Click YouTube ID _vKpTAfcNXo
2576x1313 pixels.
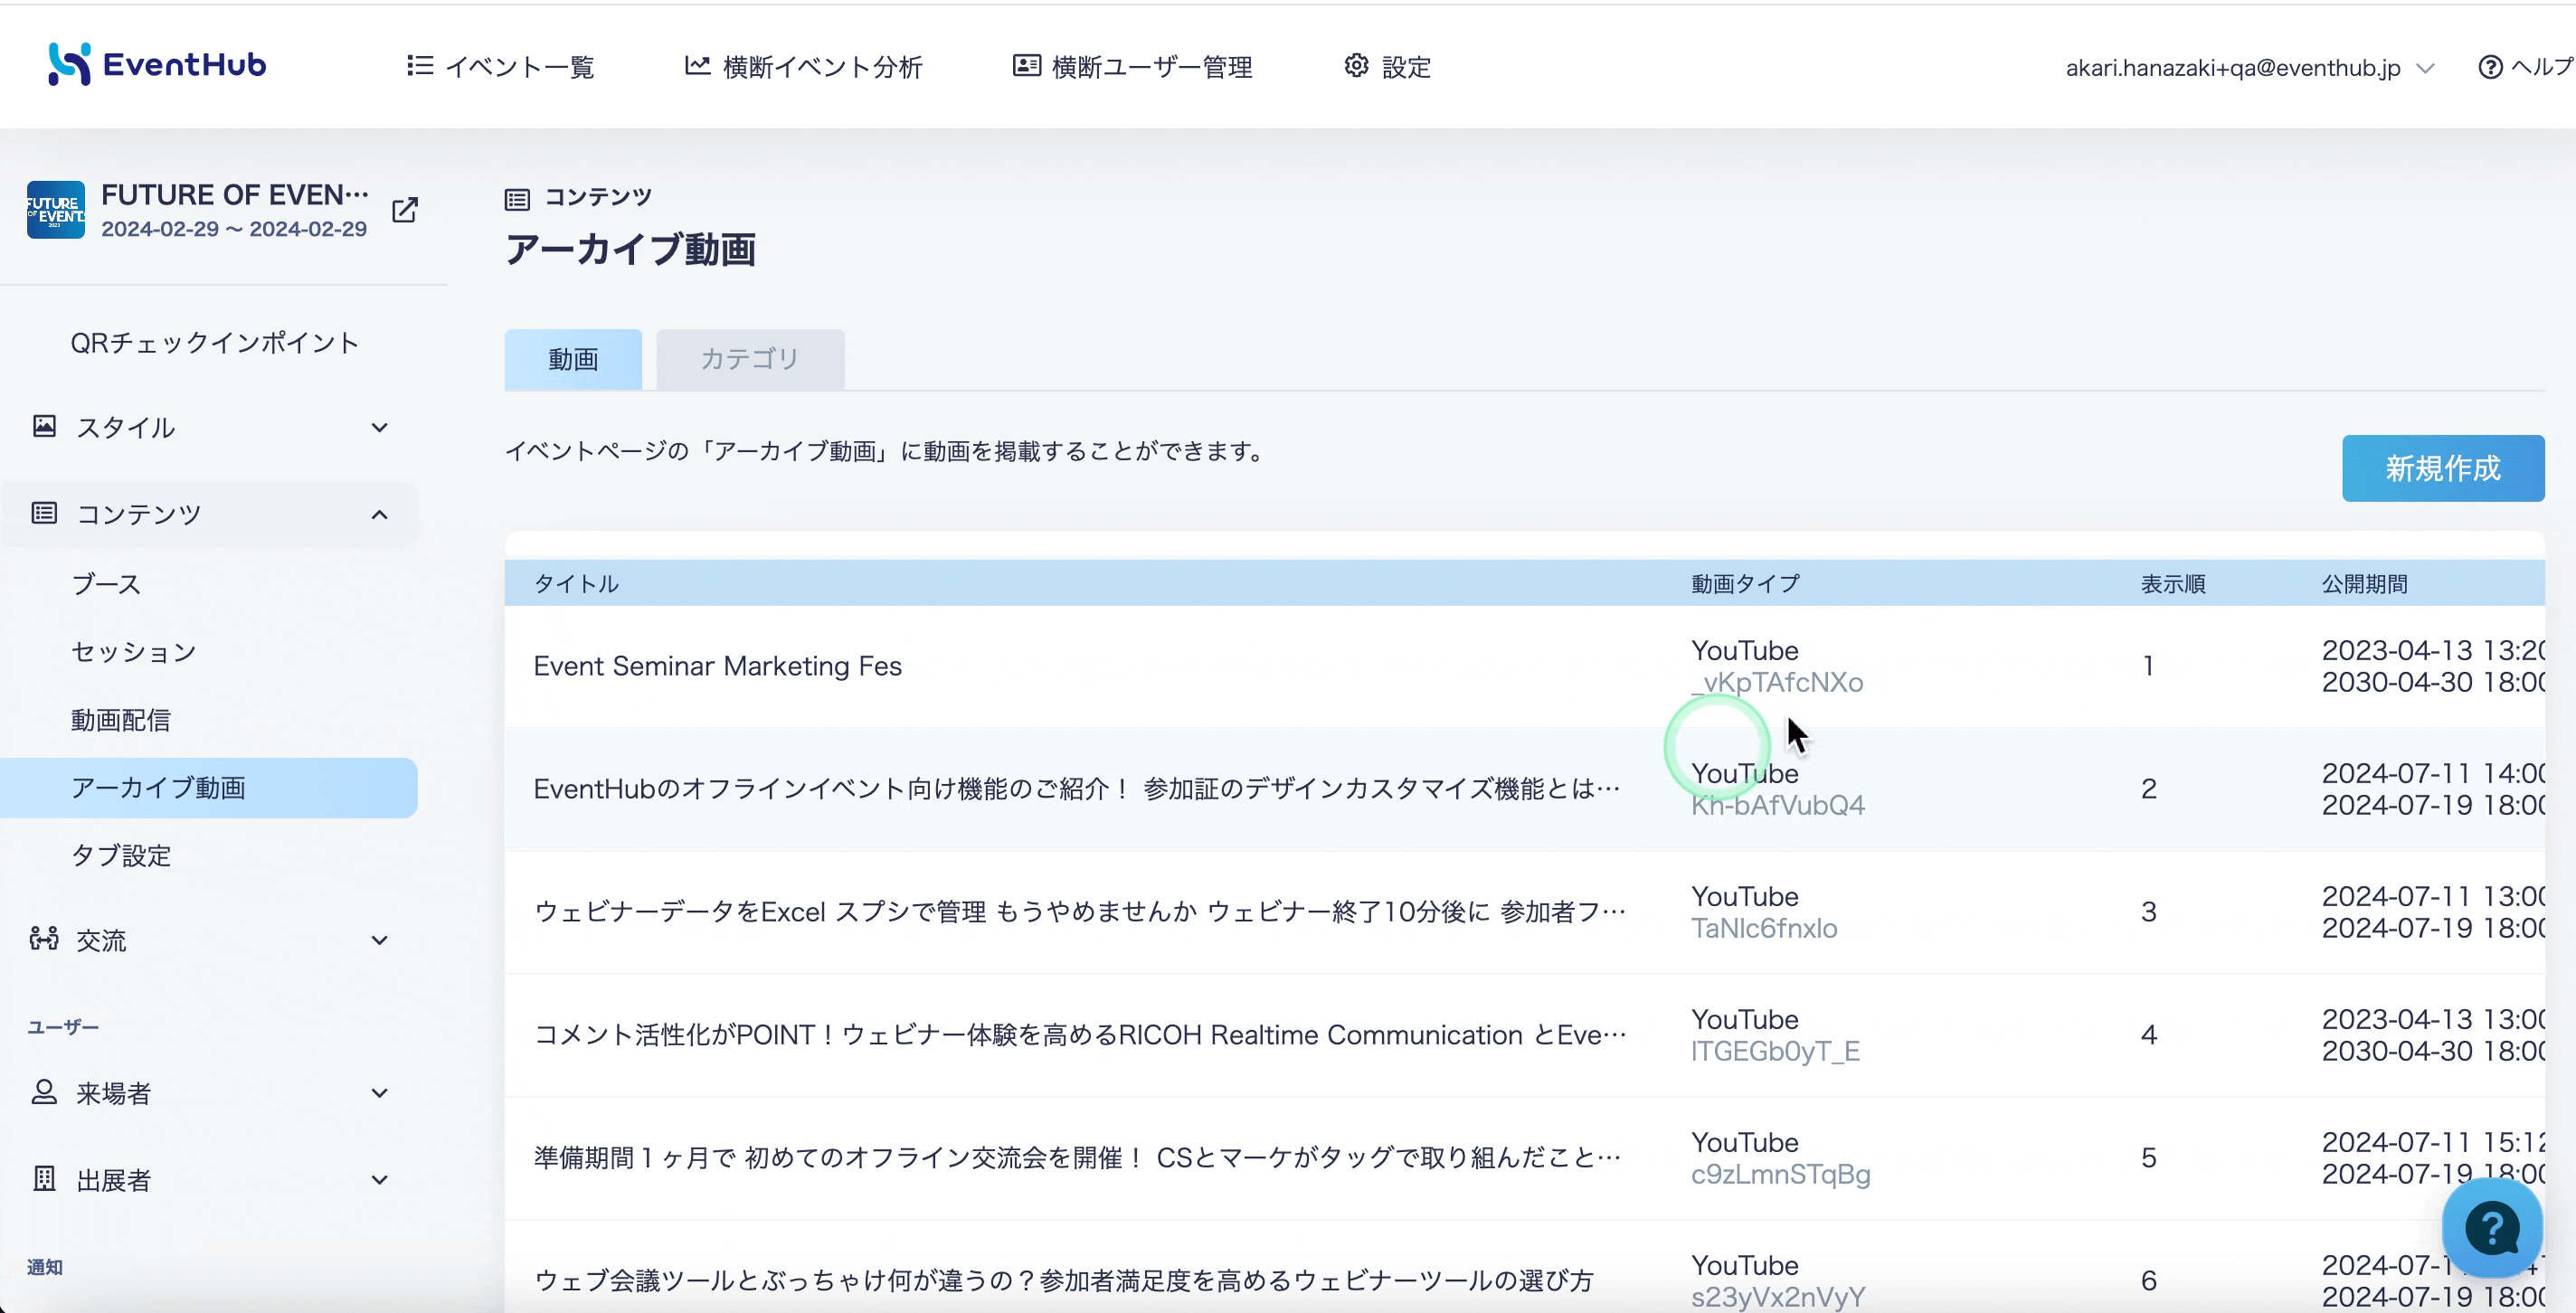click(x=1777, y=683)
